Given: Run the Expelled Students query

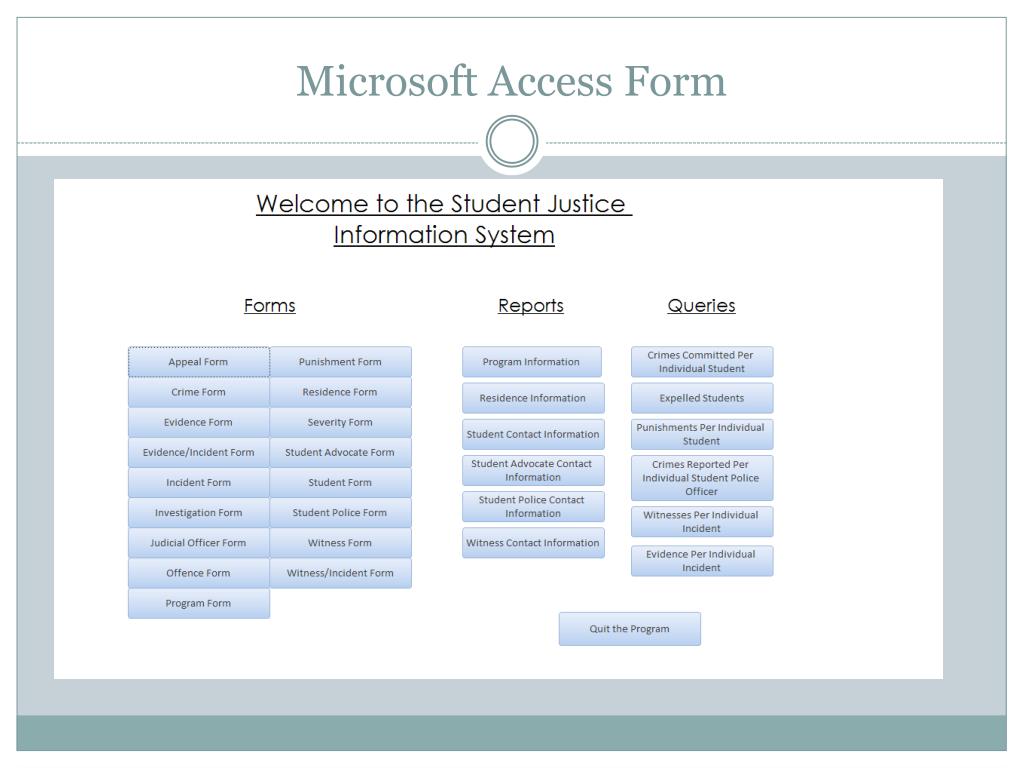Looking at the screenshot, I should tap(701, 398).
